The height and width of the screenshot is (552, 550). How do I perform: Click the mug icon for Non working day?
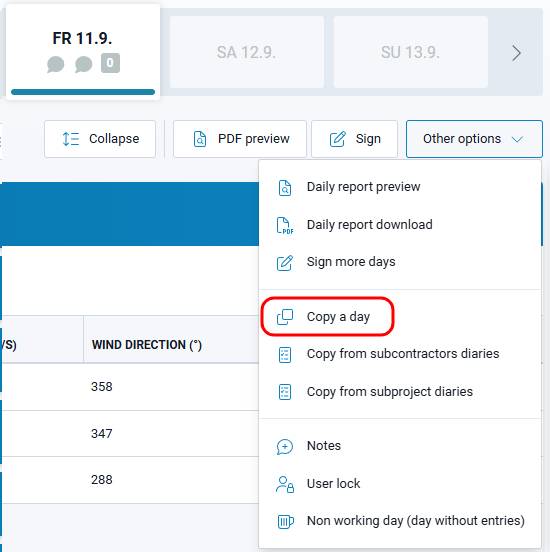(286, 521)
